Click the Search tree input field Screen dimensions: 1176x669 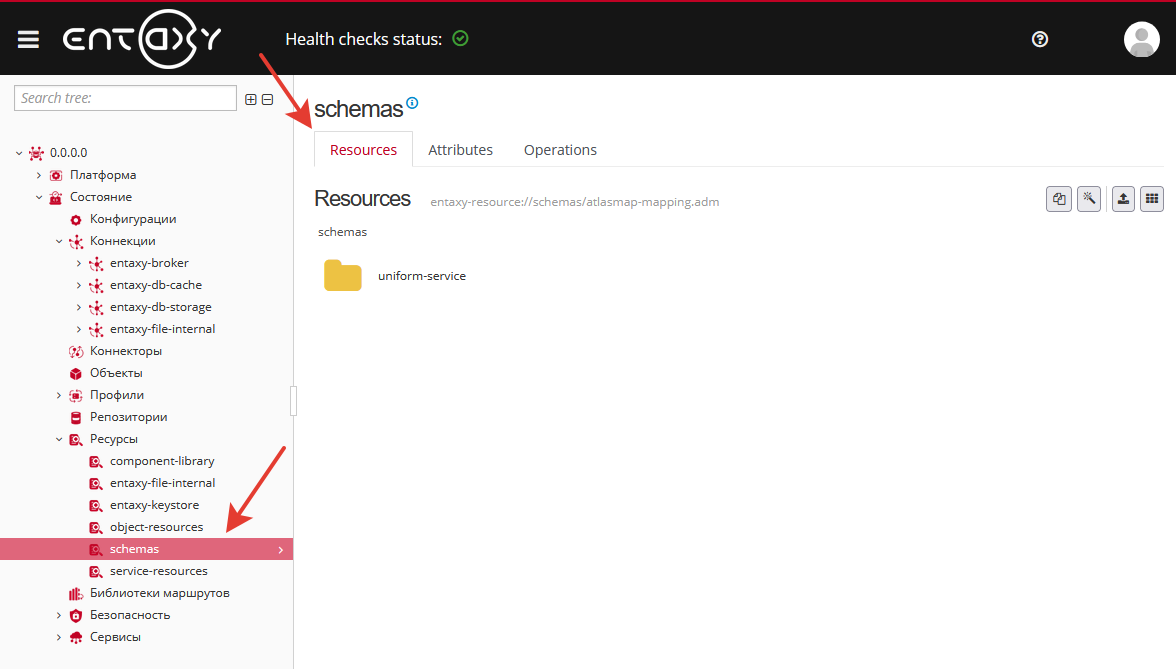(x=125, y=98)
